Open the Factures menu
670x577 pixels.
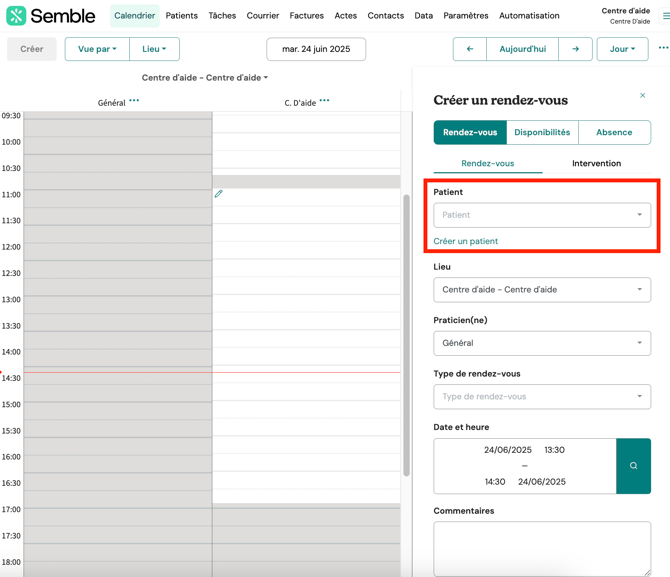pyautogui.click(x=306, y=16)
